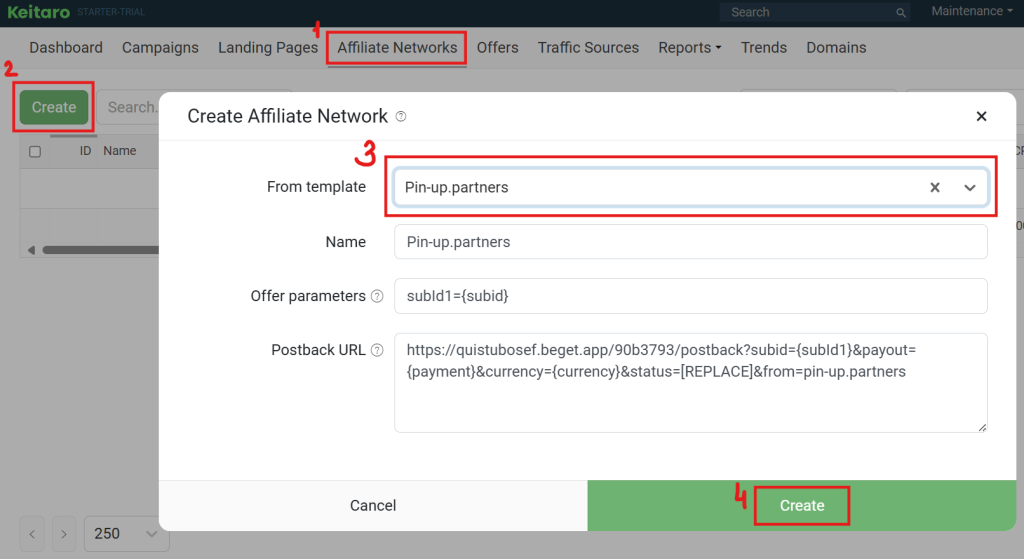Viewport: 1024px width, 559px height.
Task: Sort by Name column header
Action: click(120, 151)
